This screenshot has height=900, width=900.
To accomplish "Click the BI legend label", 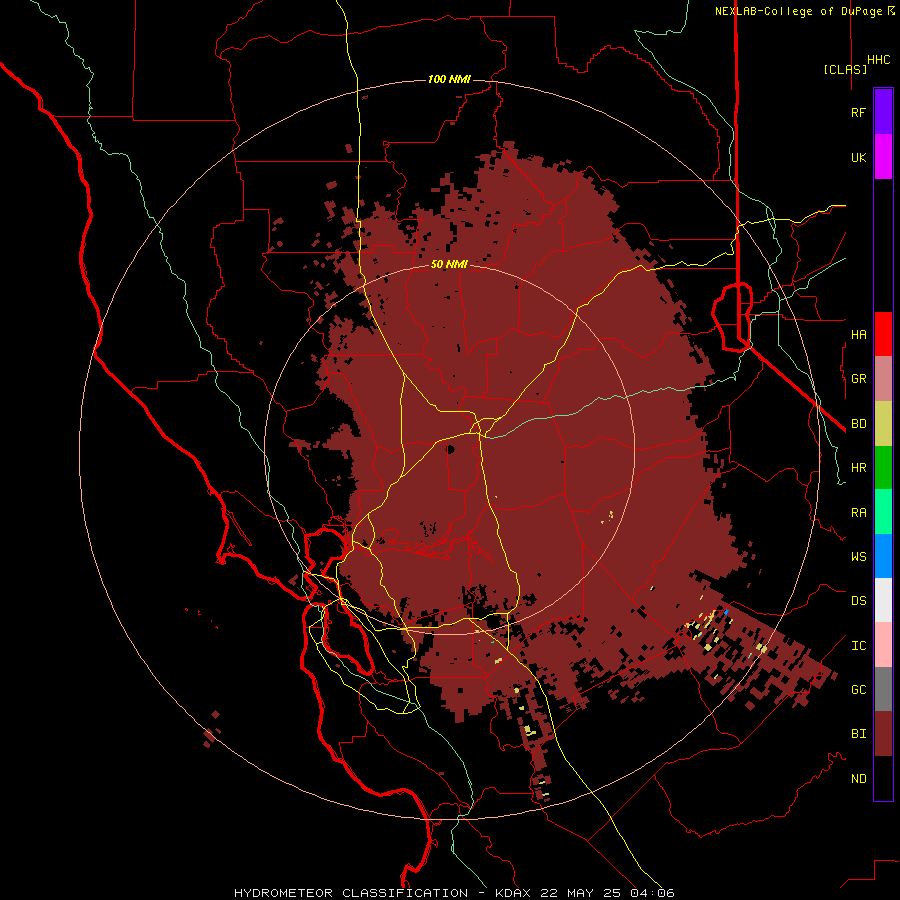I will click(x=858, y=734).
